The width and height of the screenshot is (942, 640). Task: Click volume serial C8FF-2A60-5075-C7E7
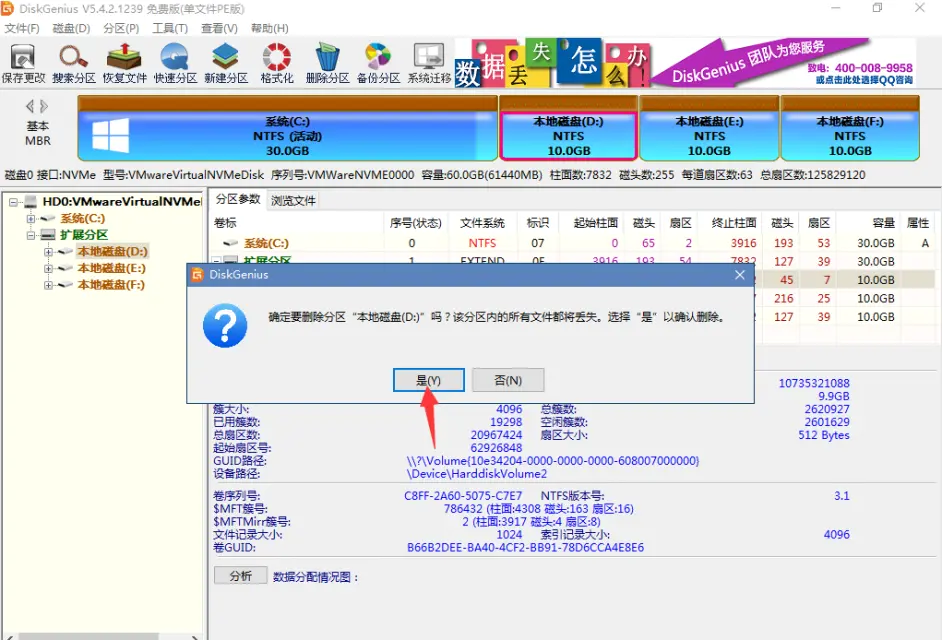click(x=463, y=496)
